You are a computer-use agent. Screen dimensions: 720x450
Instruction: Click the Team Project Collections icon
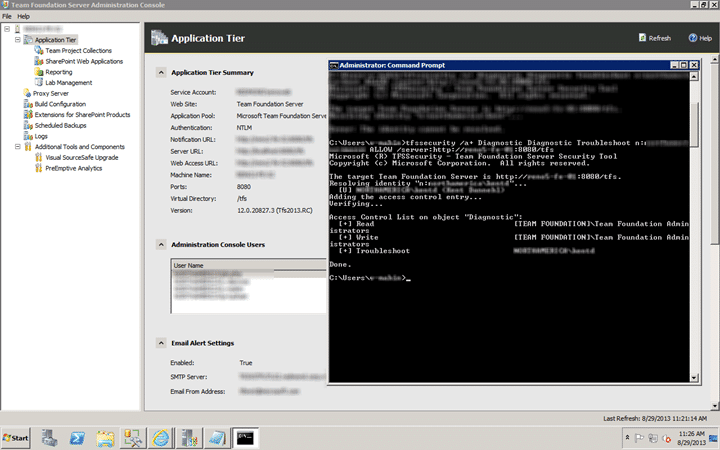click(39, 51)
